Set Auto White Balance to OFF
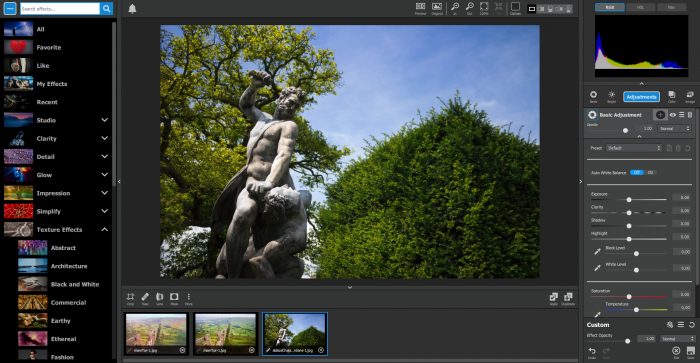 tap(637, 172)
